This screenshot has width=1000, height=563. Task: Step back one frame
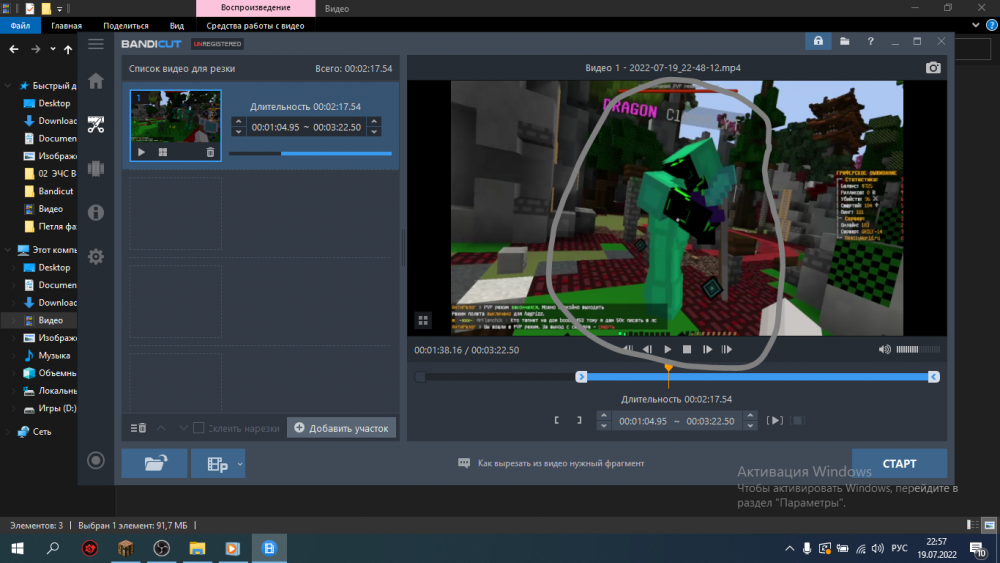pos(647,349)
